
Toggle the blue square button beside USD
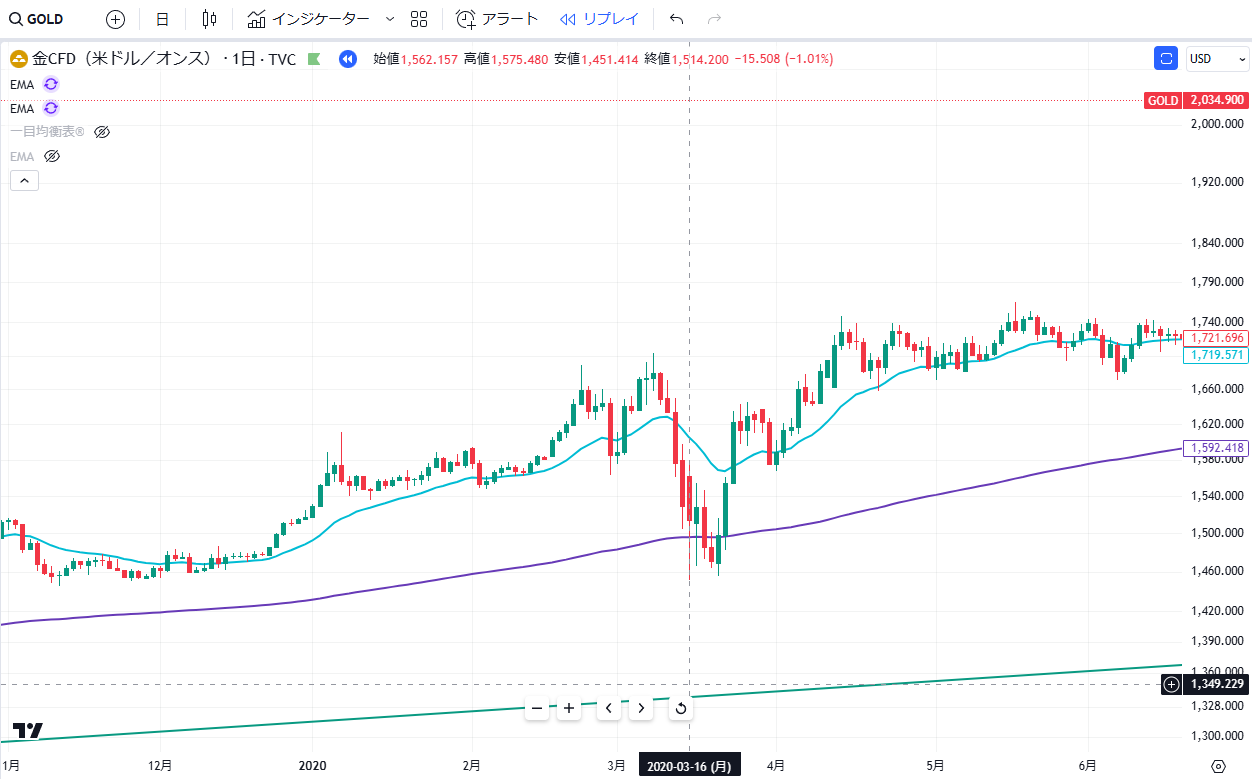tap(1165, 59)
